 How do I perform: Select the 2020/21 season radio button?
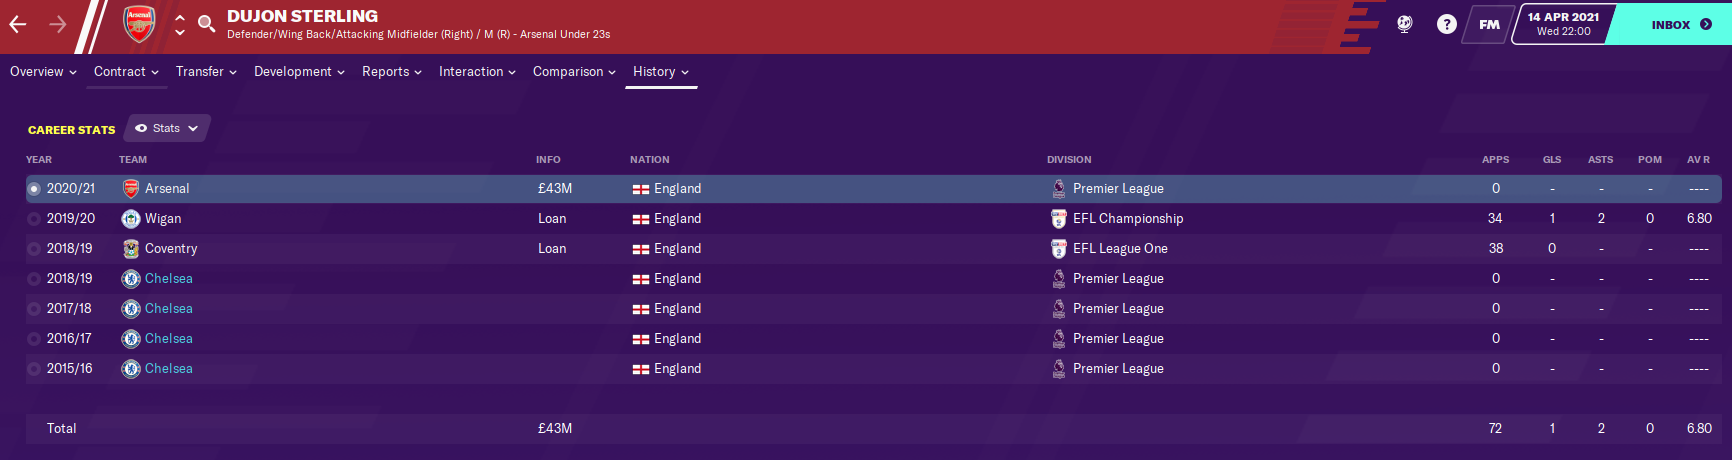tap(34, 189)
